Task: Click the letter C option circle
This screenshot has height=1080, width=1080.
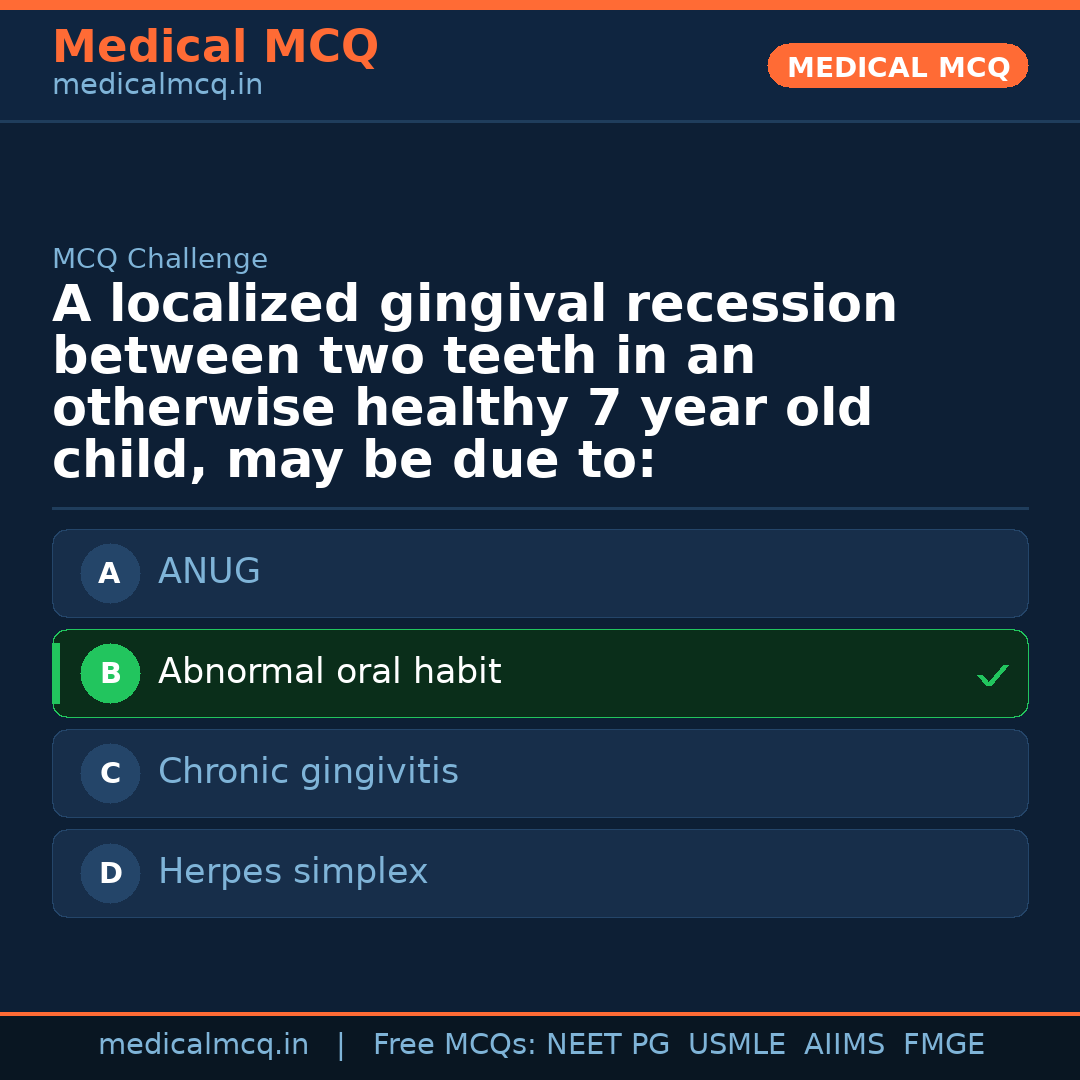Action: 110,774
